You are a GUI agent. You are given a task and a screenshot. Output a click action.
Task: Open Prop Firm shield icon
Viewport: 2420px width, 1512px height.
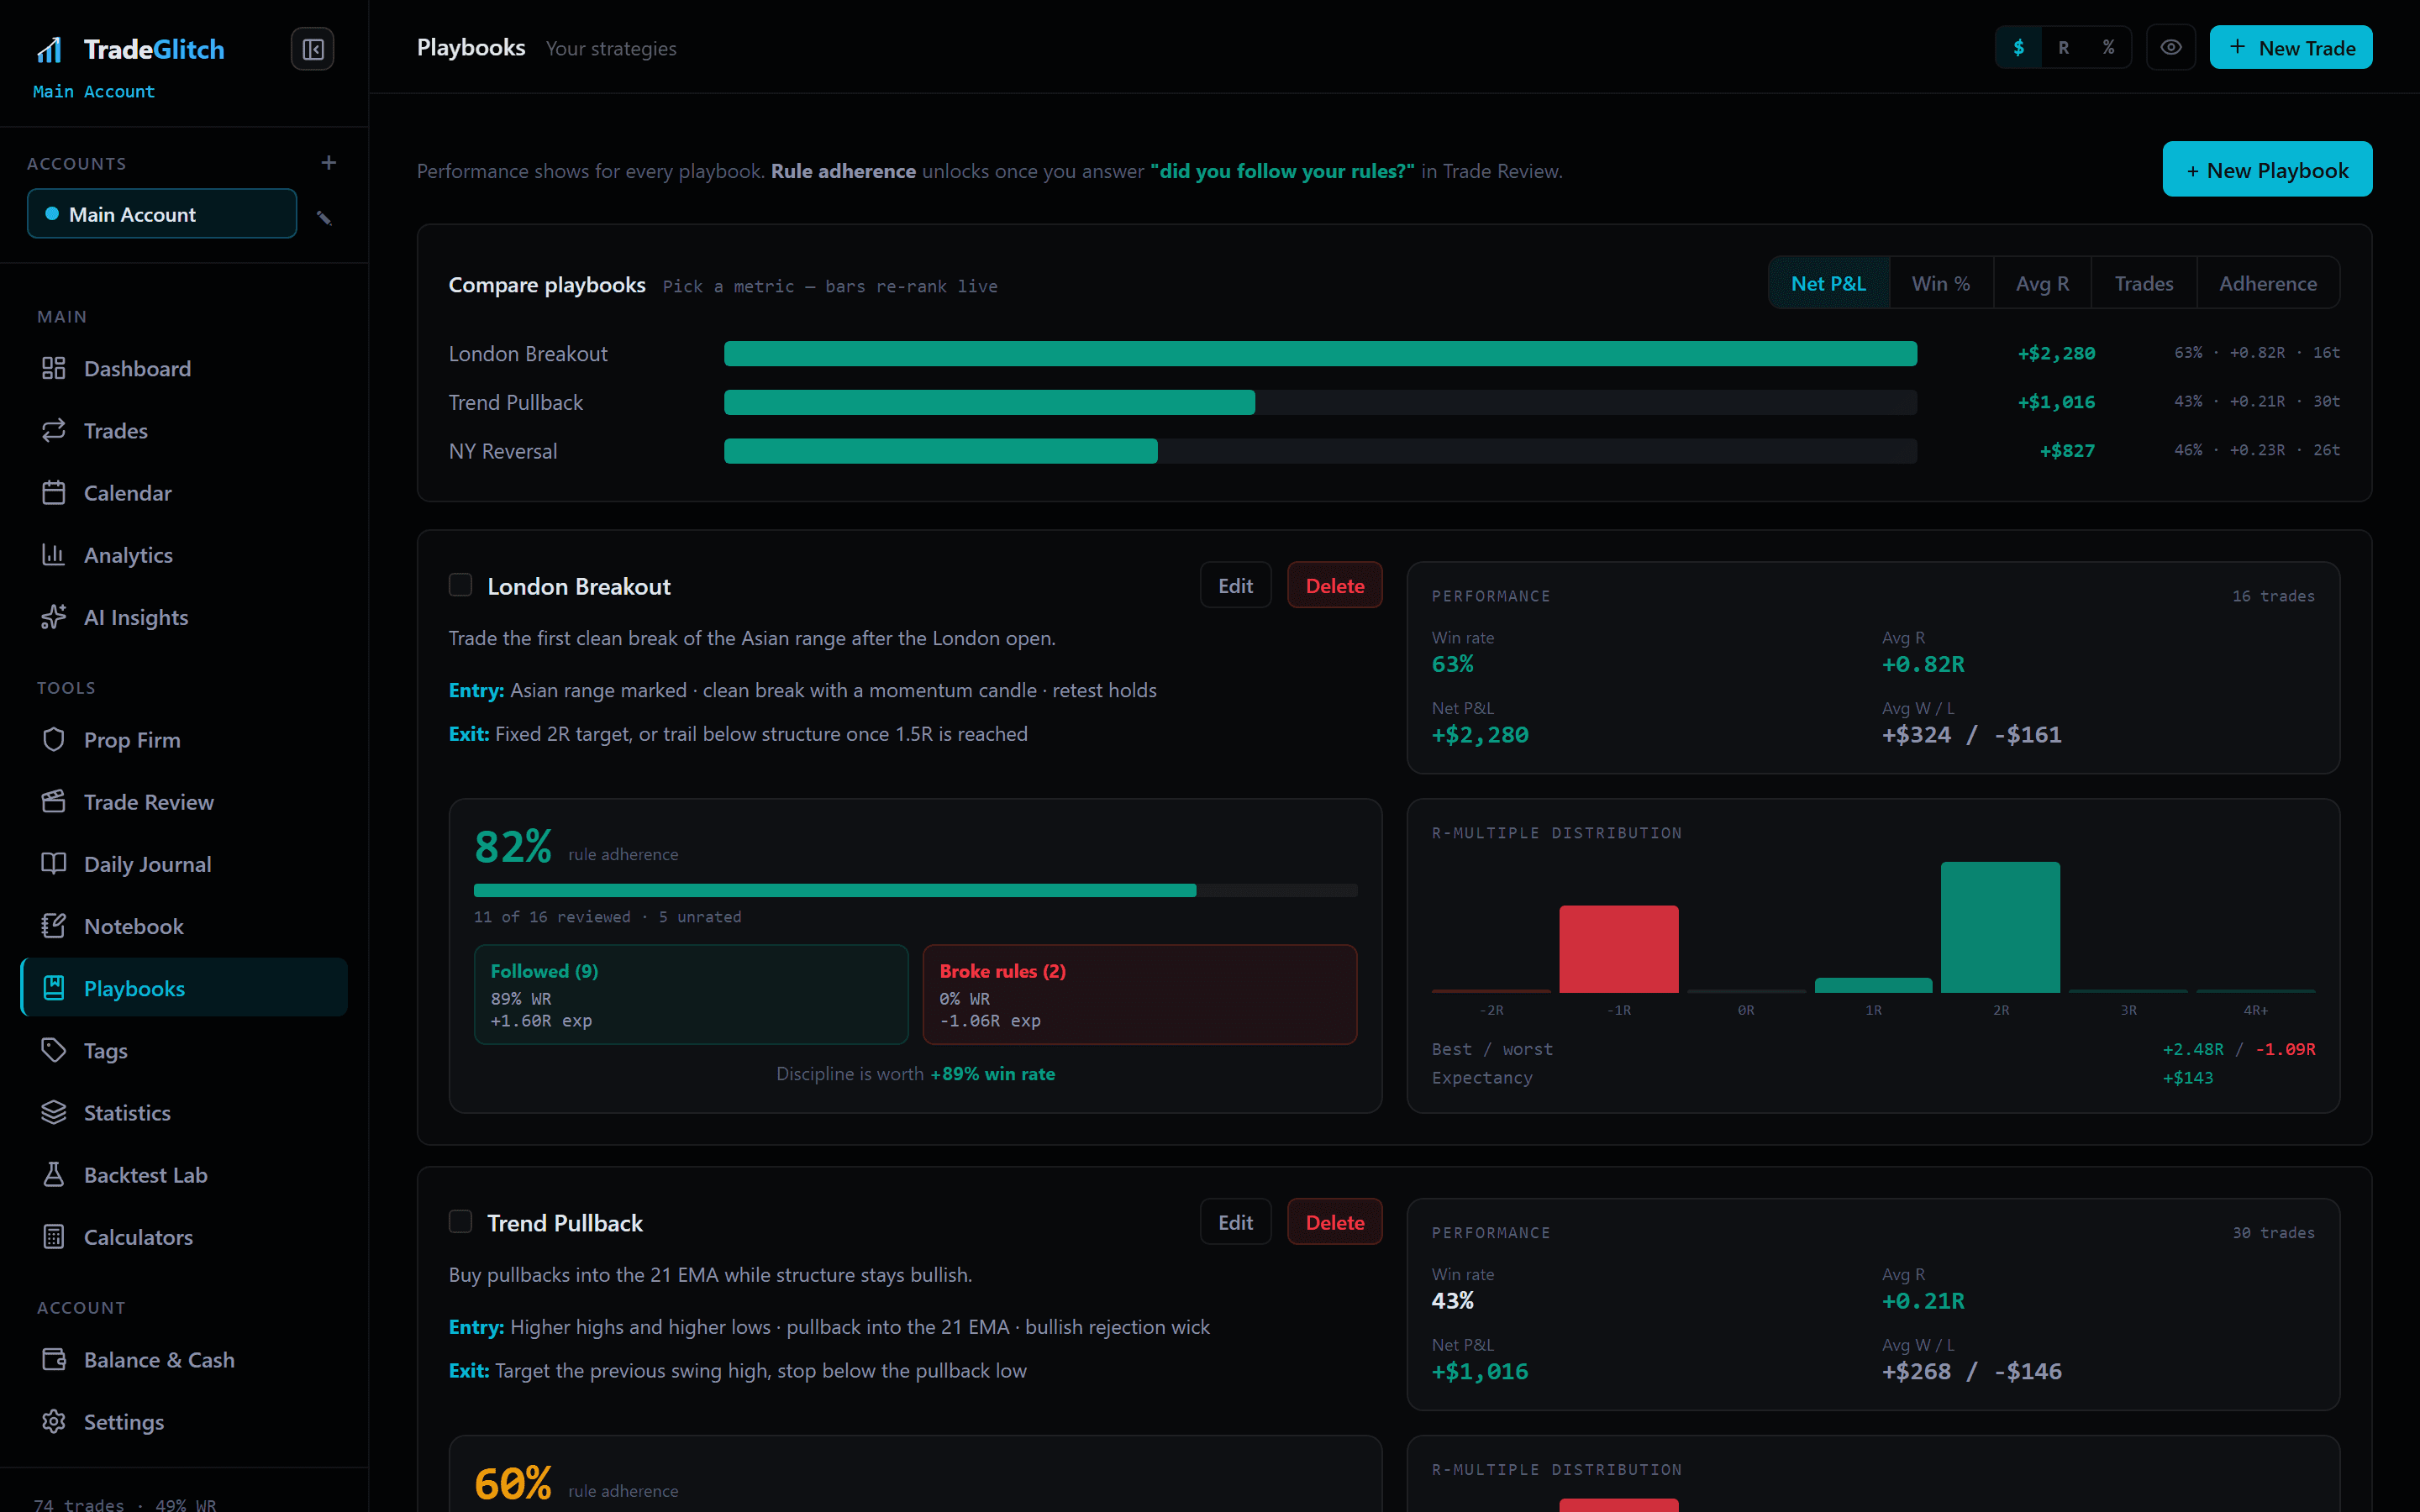[x=54, y=739]
